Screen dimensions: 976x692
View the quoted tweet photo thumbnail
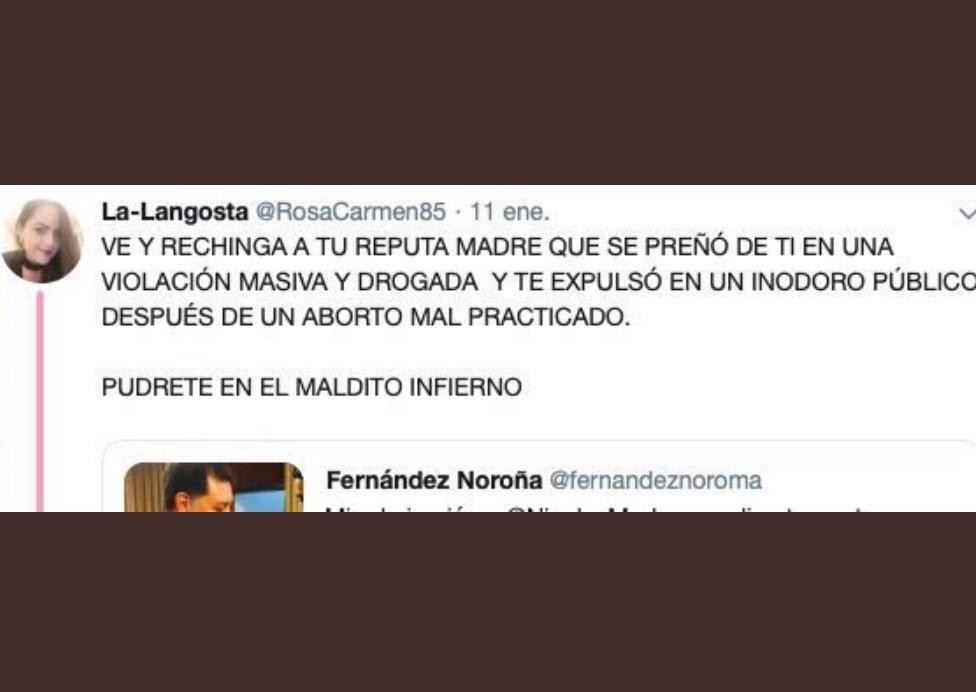pos(214,487)
